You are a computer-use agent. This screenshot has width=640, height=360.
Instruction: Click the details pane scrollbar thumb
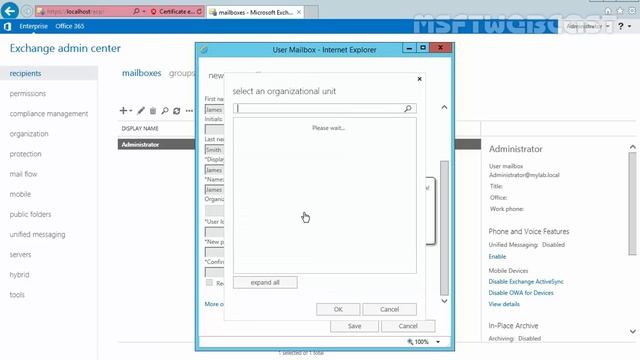(633, 204)
